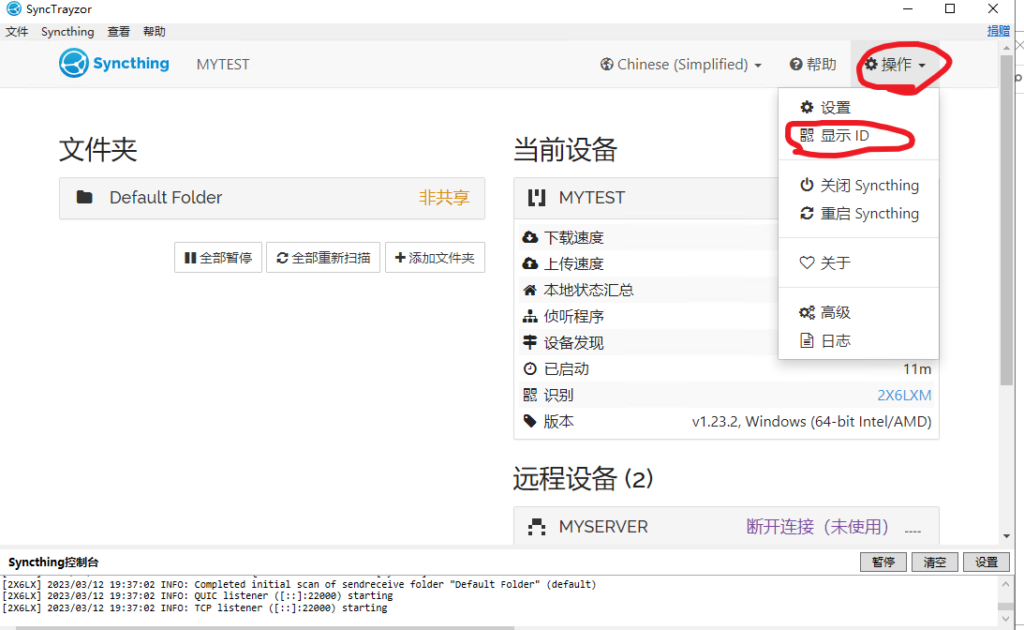Click the tag icon beside 版本

[530, 421]
